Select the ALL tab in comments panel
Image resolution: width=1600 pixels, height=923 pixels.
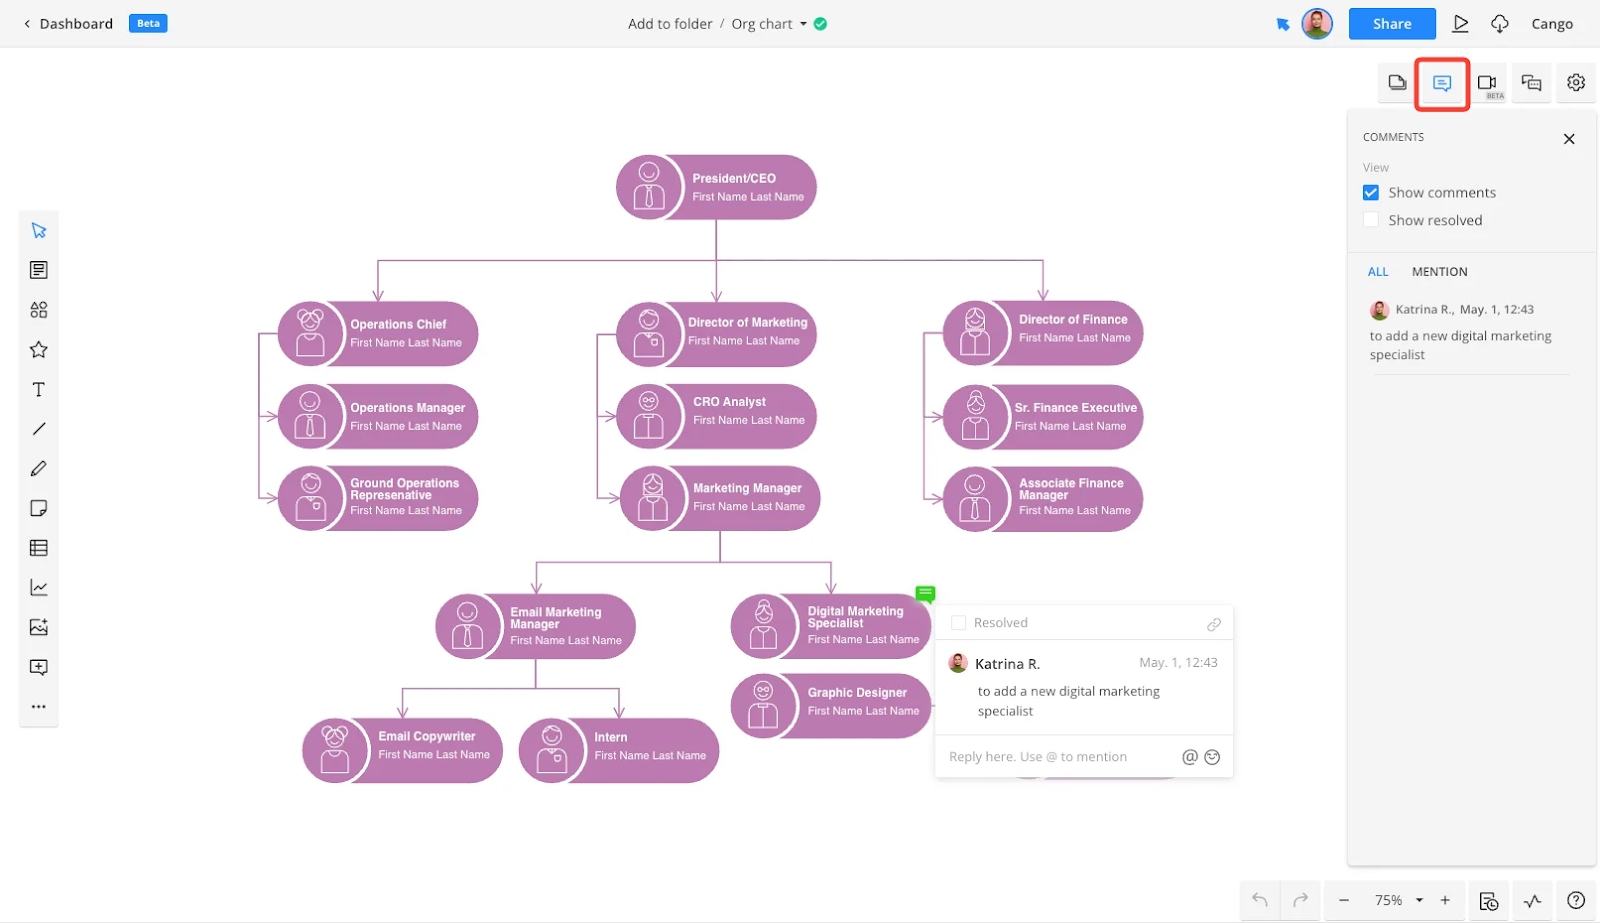1377,271
